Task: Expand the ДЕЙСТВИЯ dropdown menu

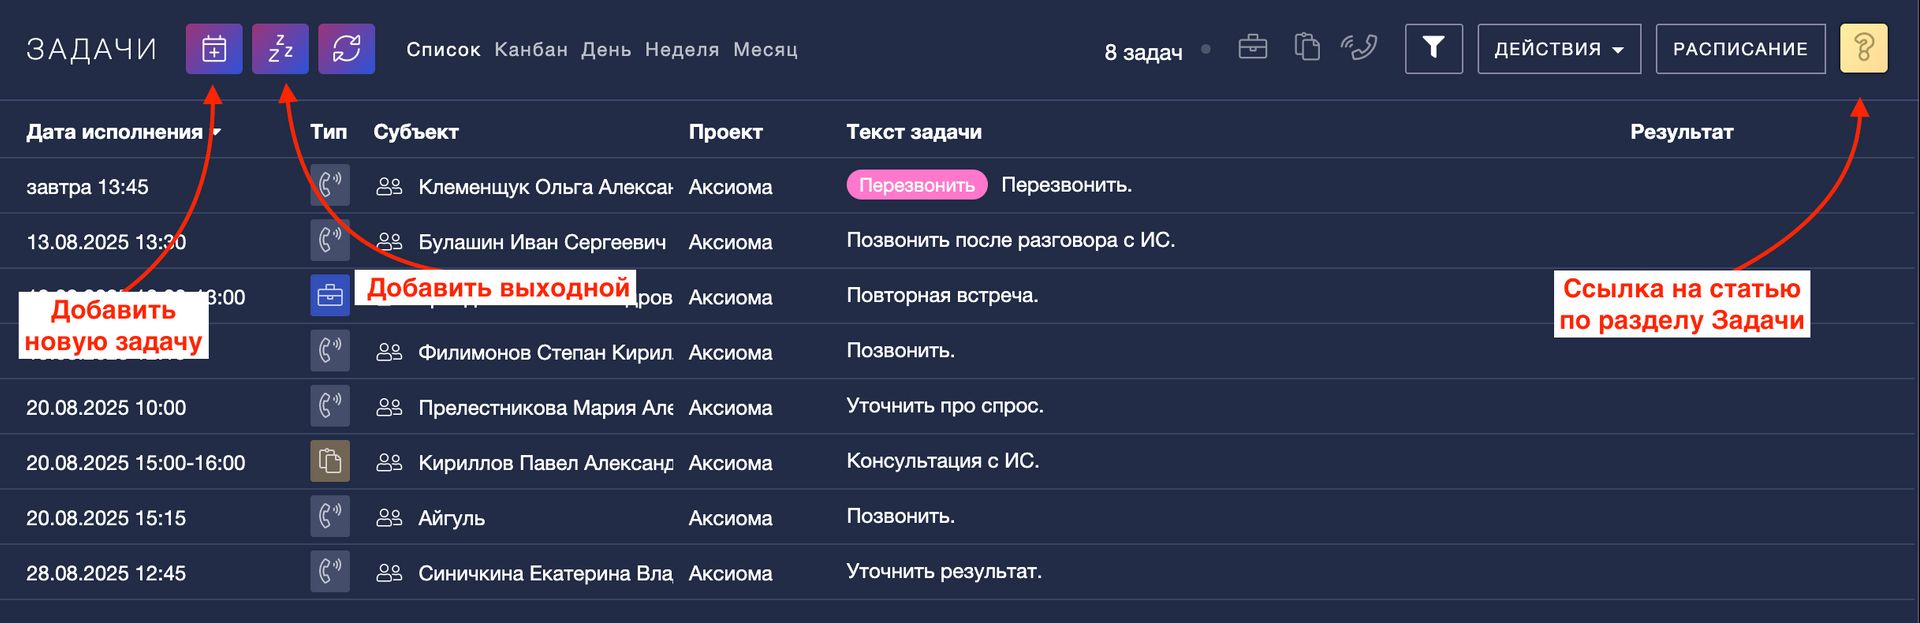Action: point(1559,49)
